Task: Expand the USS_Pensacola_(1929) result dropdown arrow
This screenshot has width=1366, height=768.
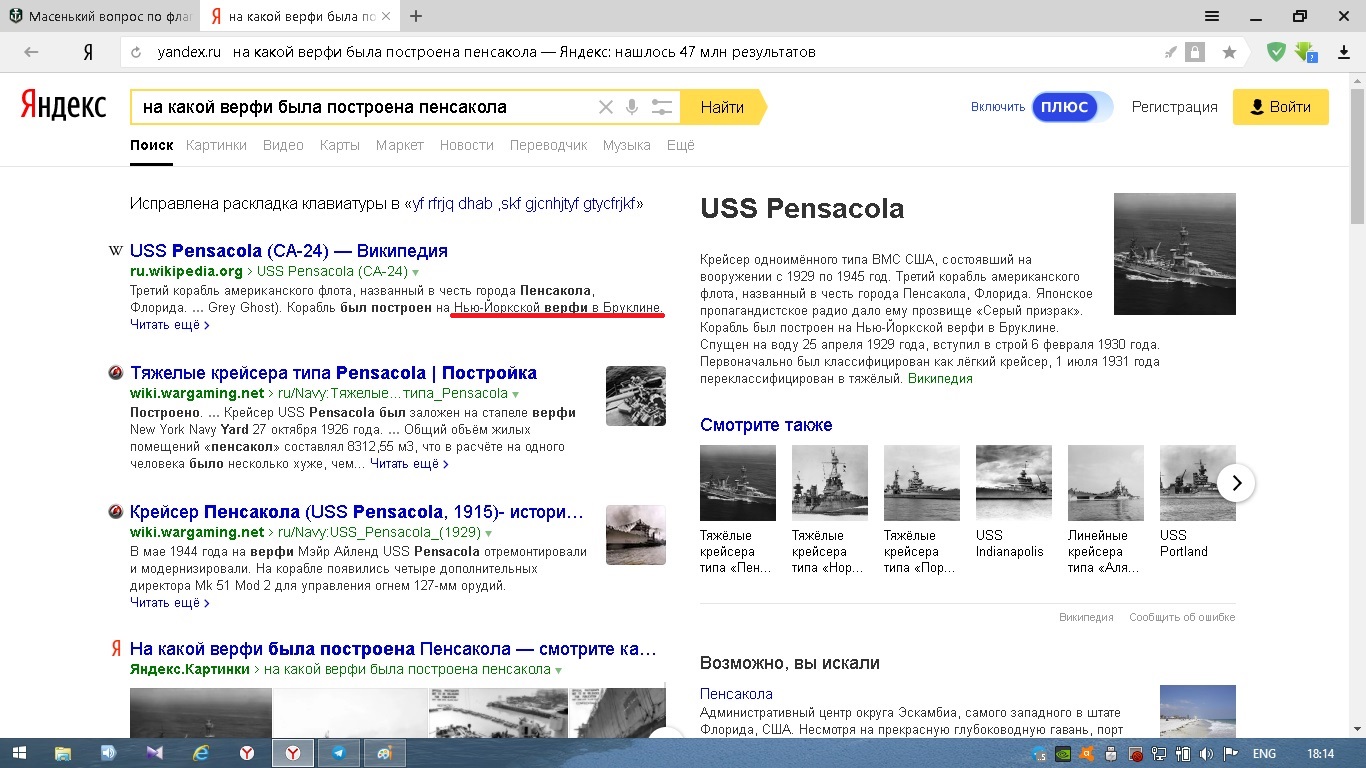Action: 489,533
